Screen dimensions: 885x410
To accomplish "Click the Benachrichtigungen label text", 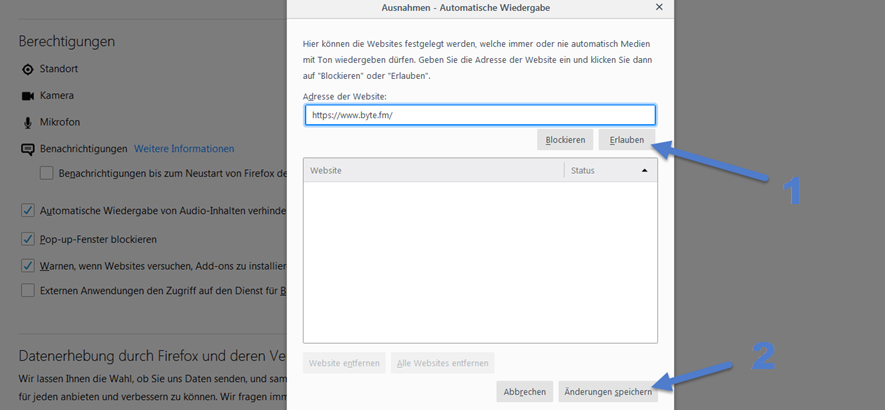I will pyautogui.click(x=84, y=149).
